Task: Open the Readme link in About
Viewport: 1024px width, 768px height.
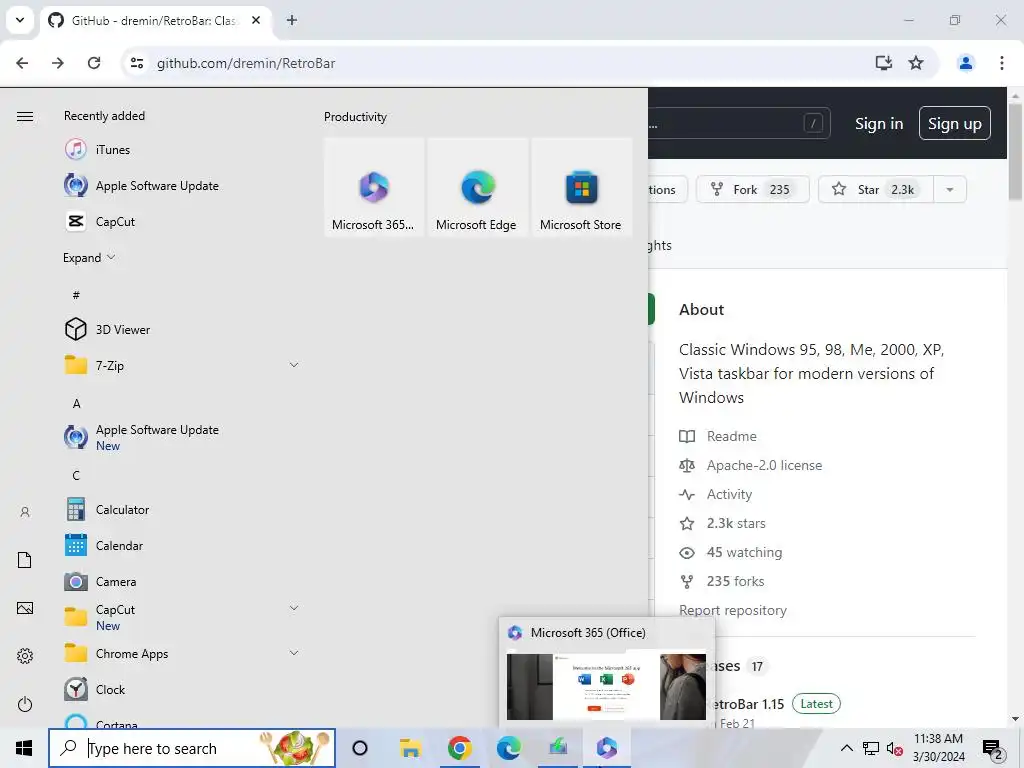Action: 731,436
